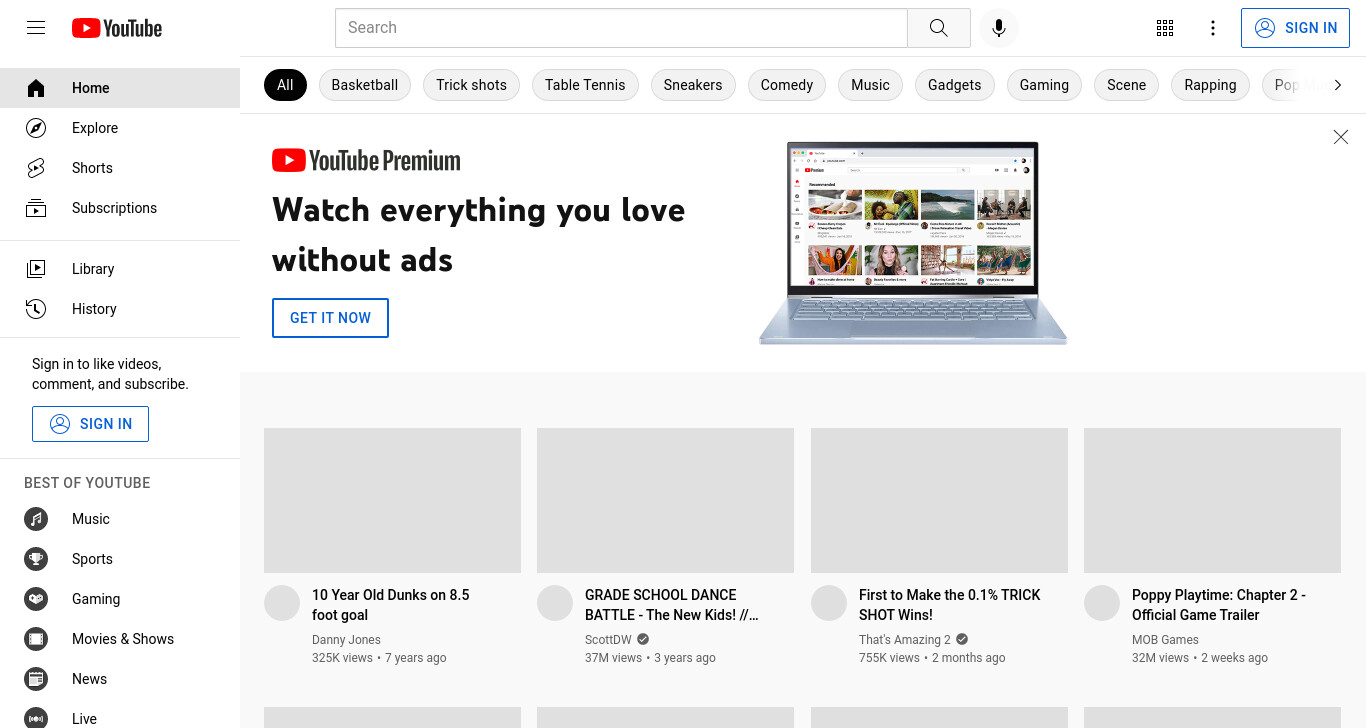This screenshot has width=1366, height=728.
Task: Click title 'First to Make the 0.1% TRICK SHOT Wins!'
Action: (x=949, y=605)
